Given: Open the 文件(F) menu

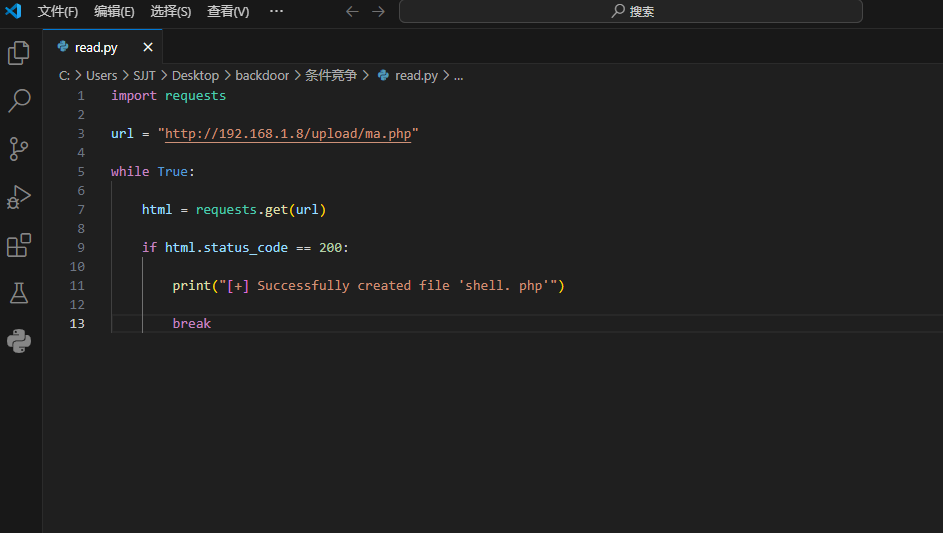Looking at the screenshot, I should click(x=58, y=11).
